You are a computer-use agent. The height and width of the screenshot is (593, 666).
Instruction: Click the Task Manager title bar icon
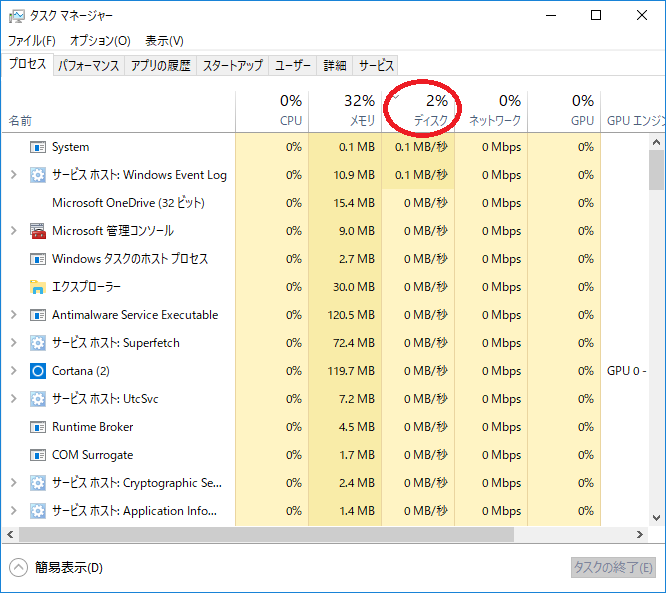click(17, 16)
